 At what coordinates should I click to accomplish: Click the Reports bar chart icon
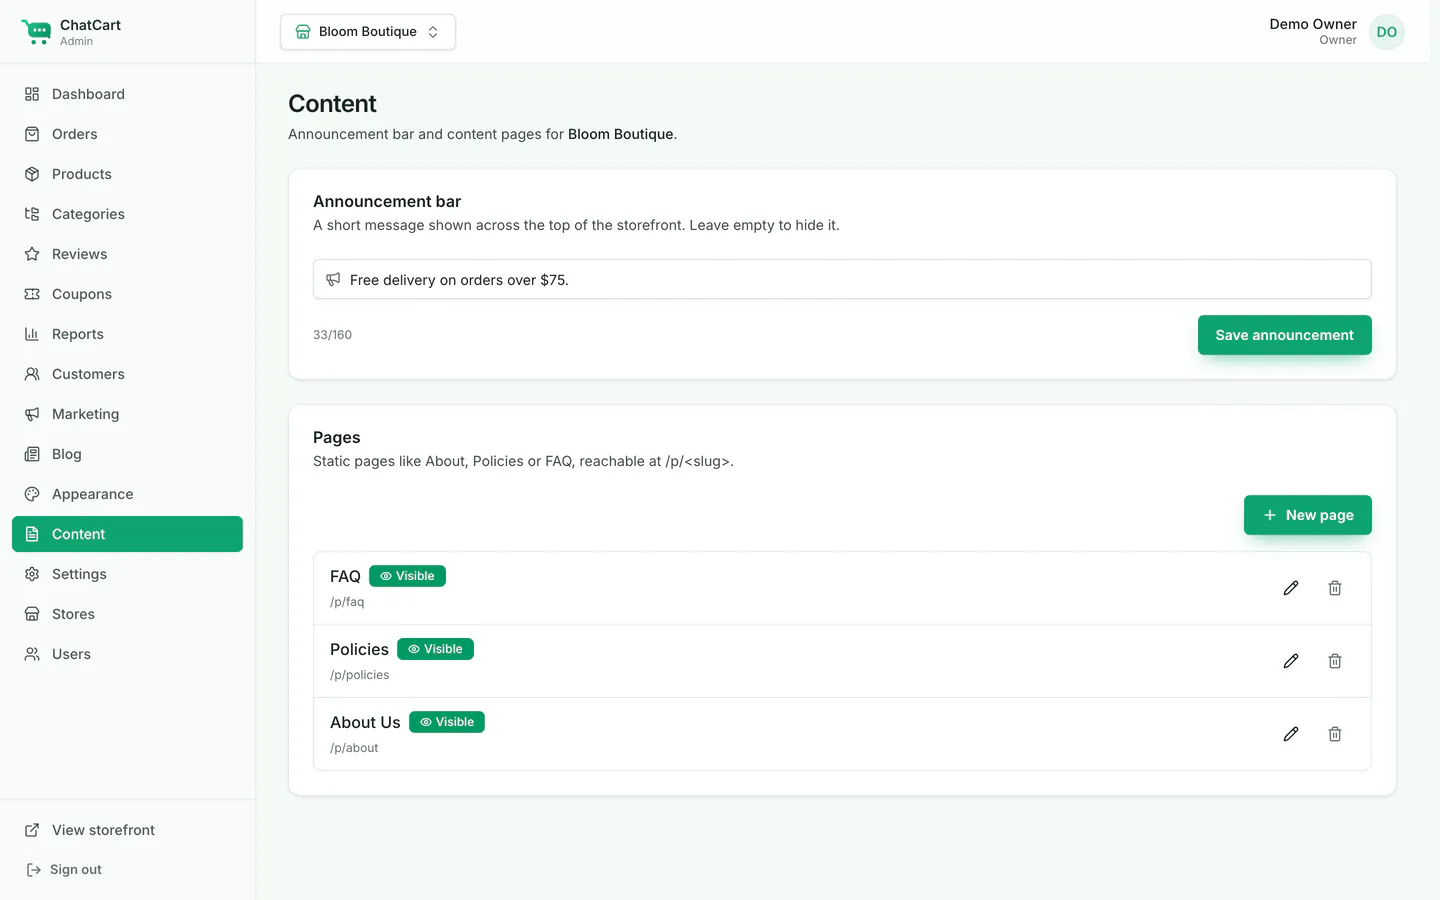point(32,334)
